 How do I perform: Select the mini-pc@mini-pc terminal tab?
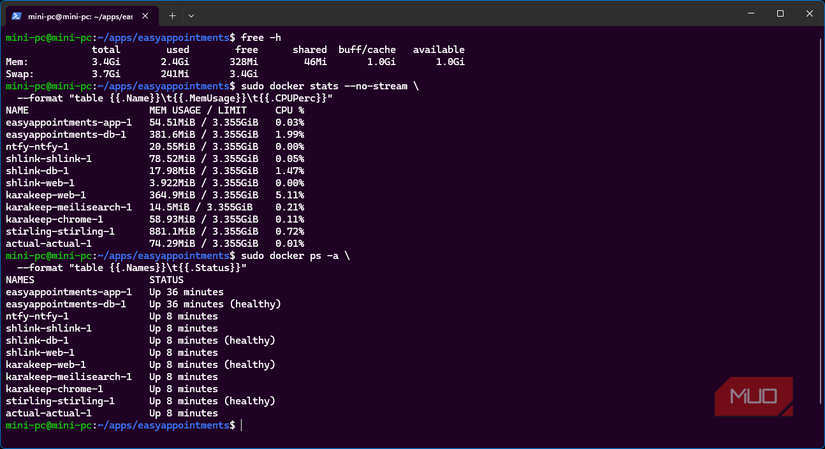point(81,16)
